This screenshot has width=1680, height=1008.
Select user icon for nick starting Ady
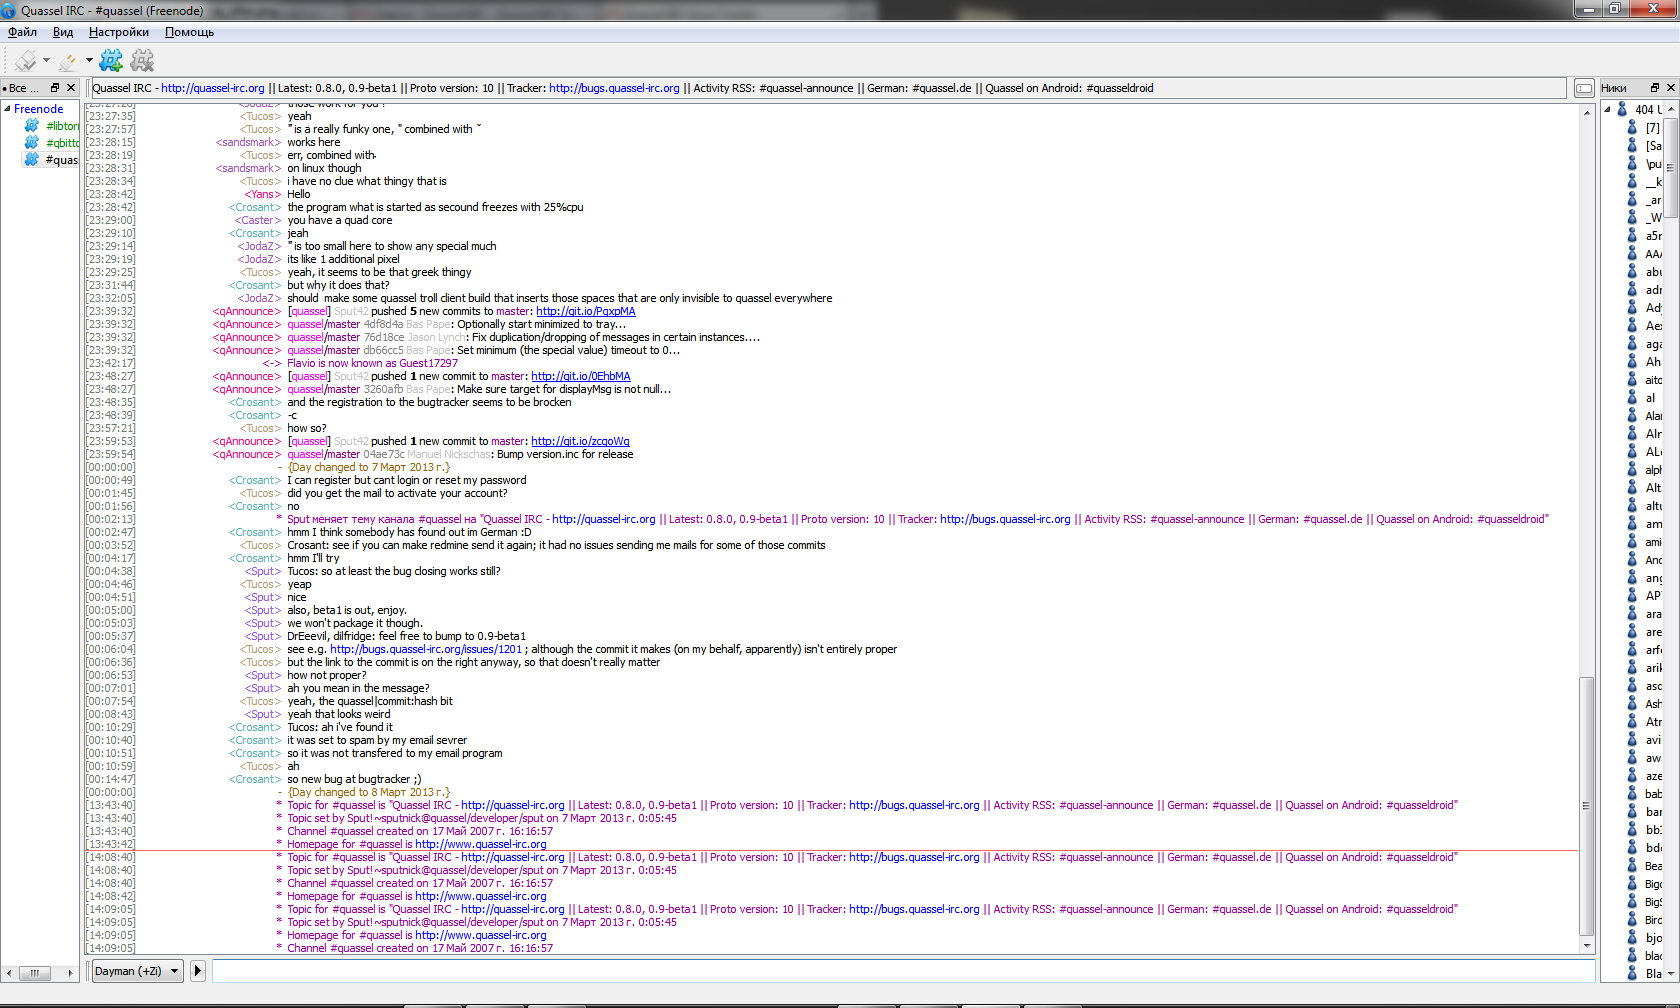click(1632, 307)
